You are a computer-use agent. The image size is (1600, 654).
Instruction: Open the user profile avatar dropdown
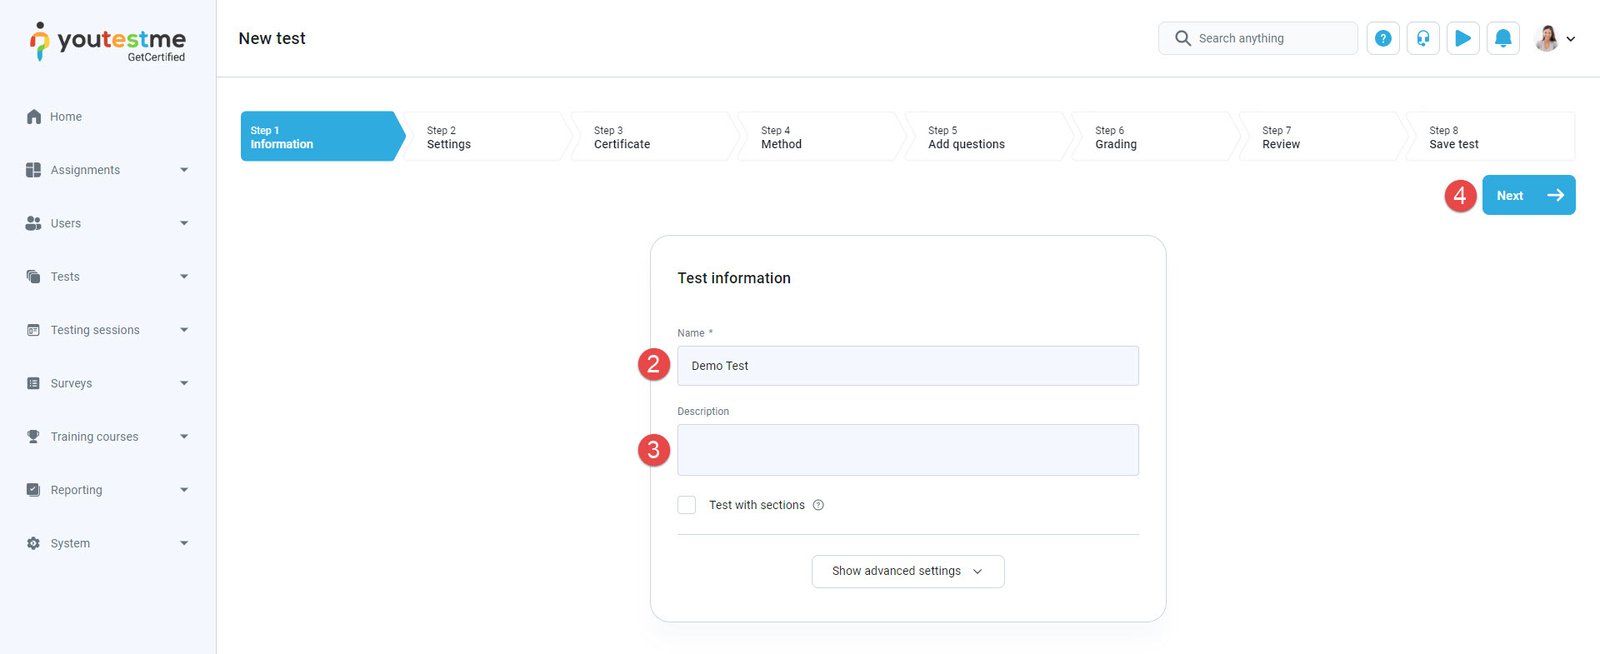pyautogui.click(x=1554, y=38)
